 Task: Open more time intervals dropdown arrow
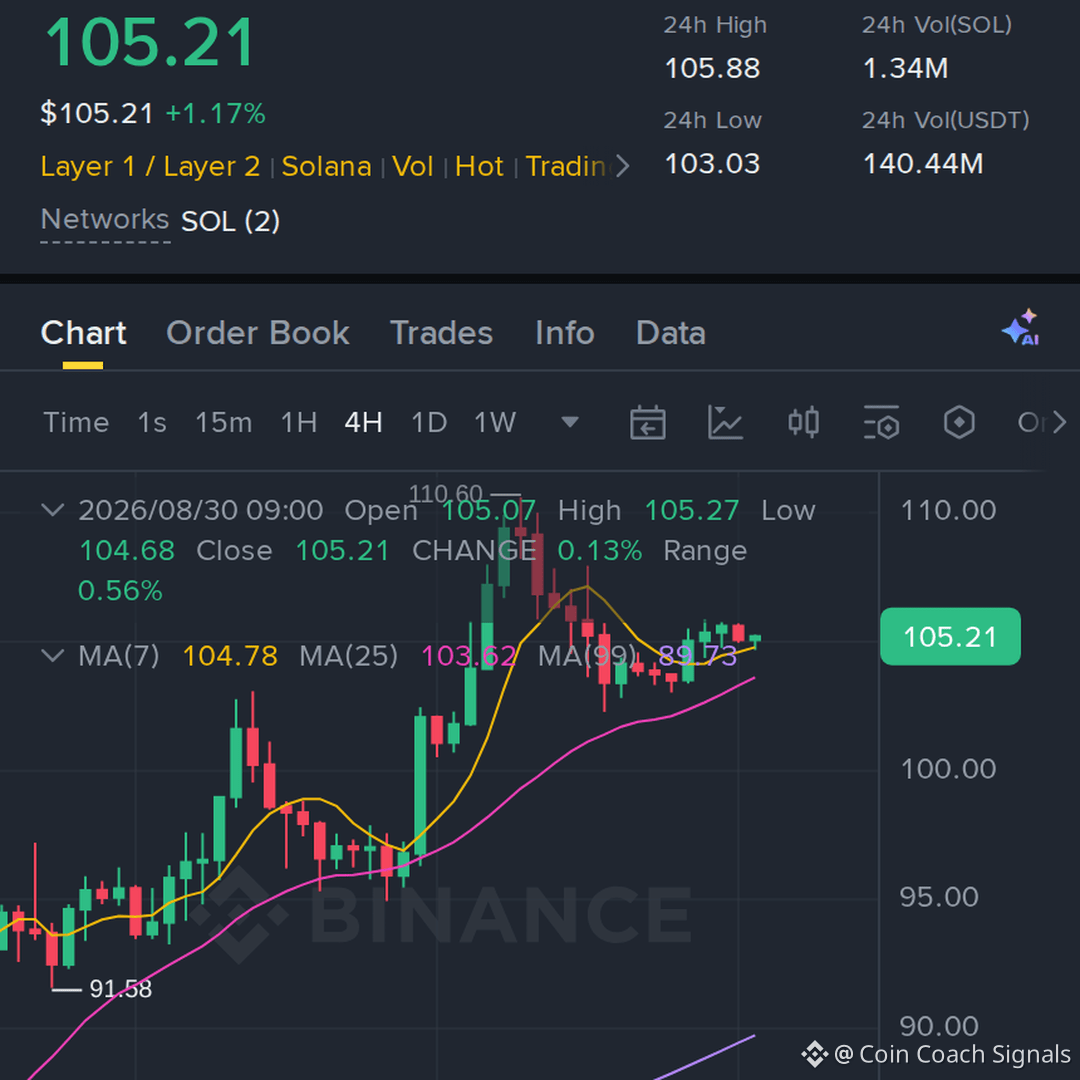pyautogui.click(x=570, y=422)
